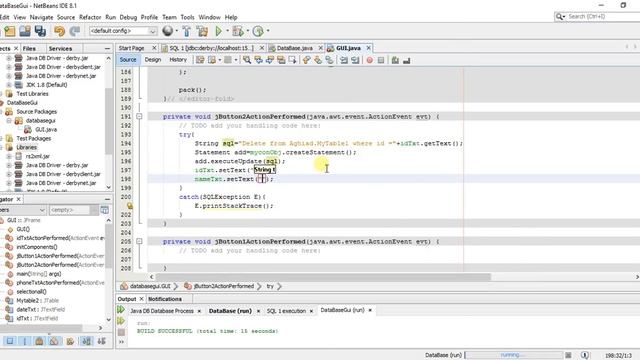
Task: Click first Navigator filter toggle at bottom
Action: point(10,341)
